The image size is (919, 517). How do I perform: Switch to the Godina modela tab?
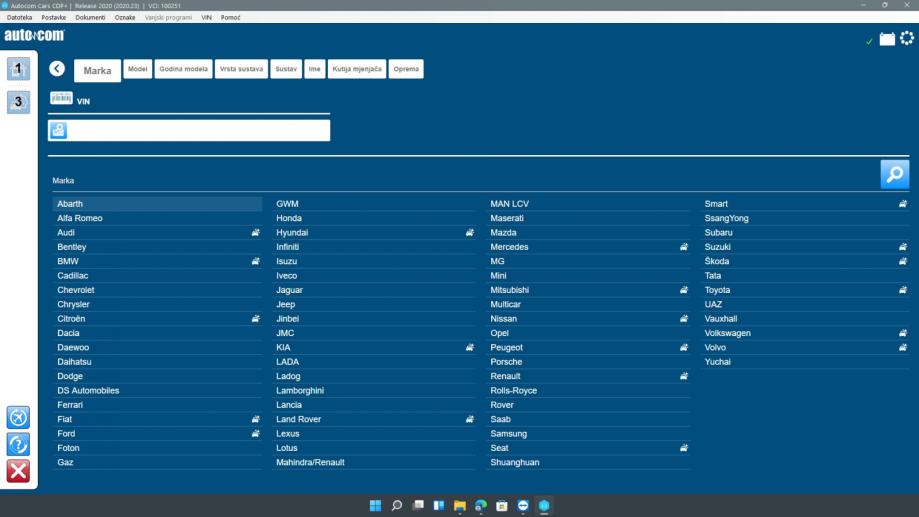tap(183, 69)
